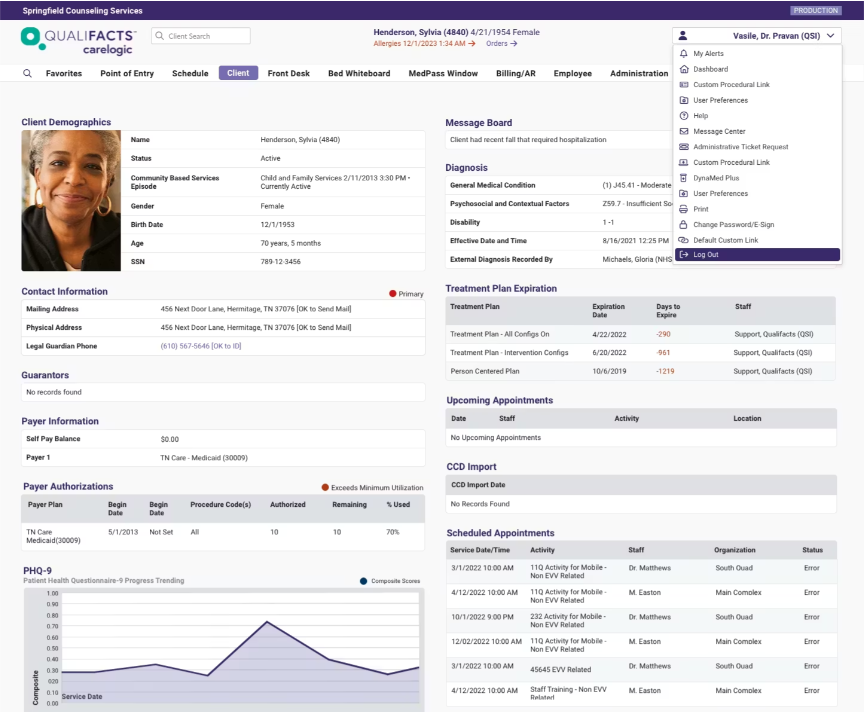Open Change Password/E-Sign lock icon

pos(683,225)
